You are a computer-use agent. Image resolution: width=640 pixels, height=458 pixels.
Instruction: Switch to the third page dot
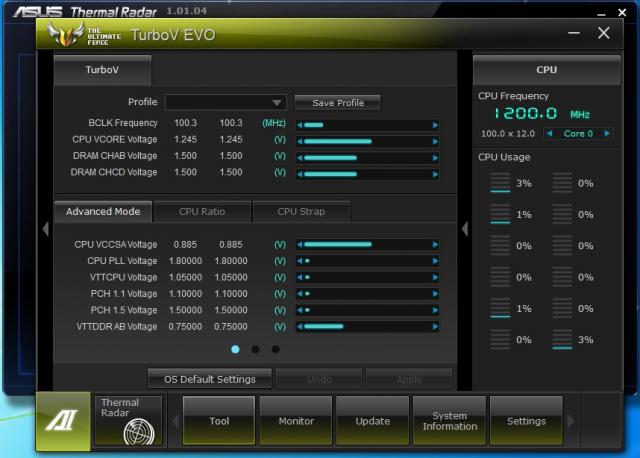275,350
